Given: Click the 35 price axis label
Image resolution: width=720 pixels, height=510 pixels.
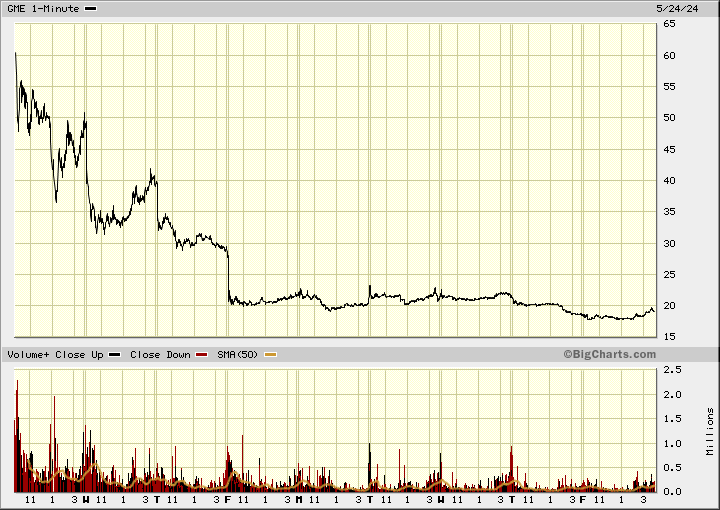Looking at the screenshot, I should coord(669,212).
